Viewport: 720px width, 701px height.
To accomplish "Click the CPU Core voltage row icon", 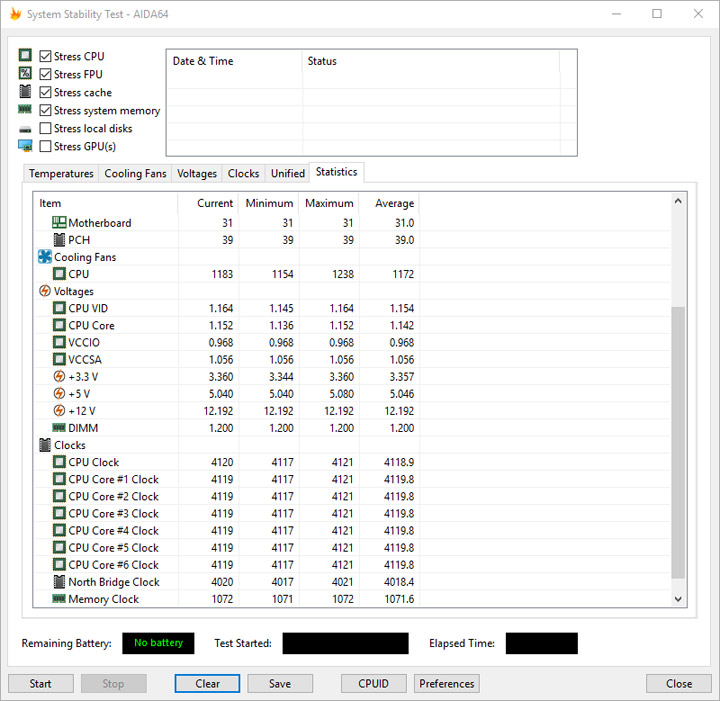I will click(x=59, y=325).
